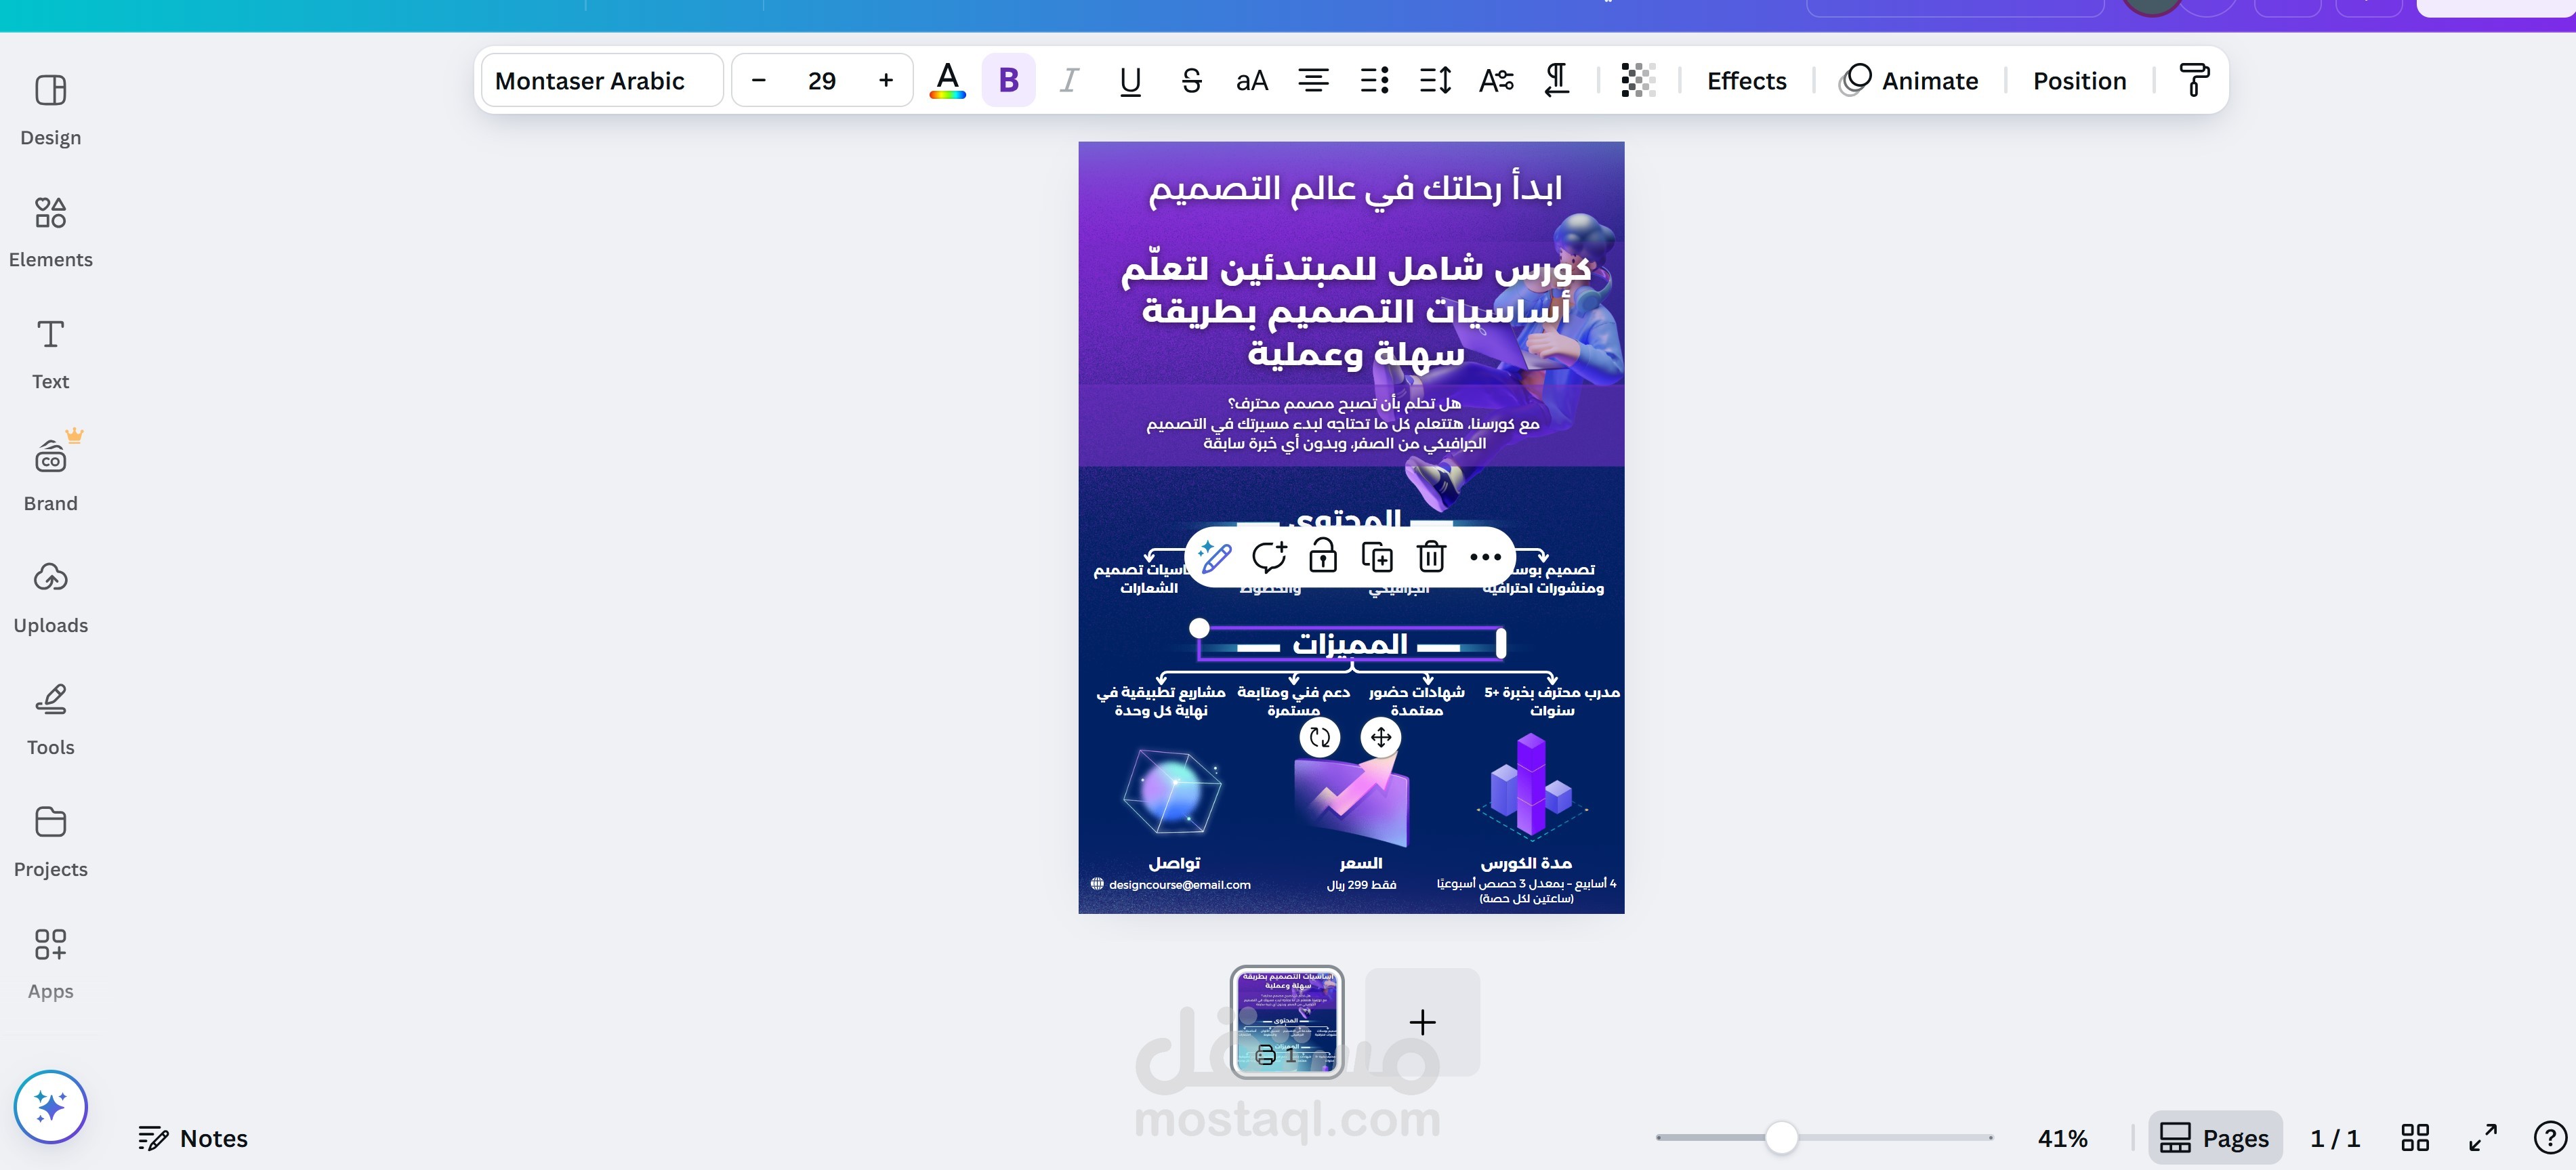Open the Notes panel
The image size is (2576, 1170).
[x=192, y=1138]
